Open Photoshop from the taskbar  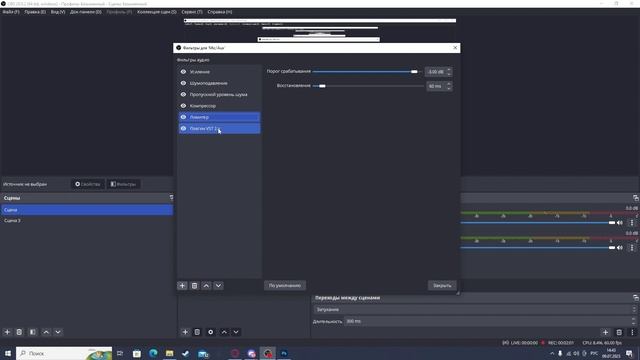click(x=284, y=353)
